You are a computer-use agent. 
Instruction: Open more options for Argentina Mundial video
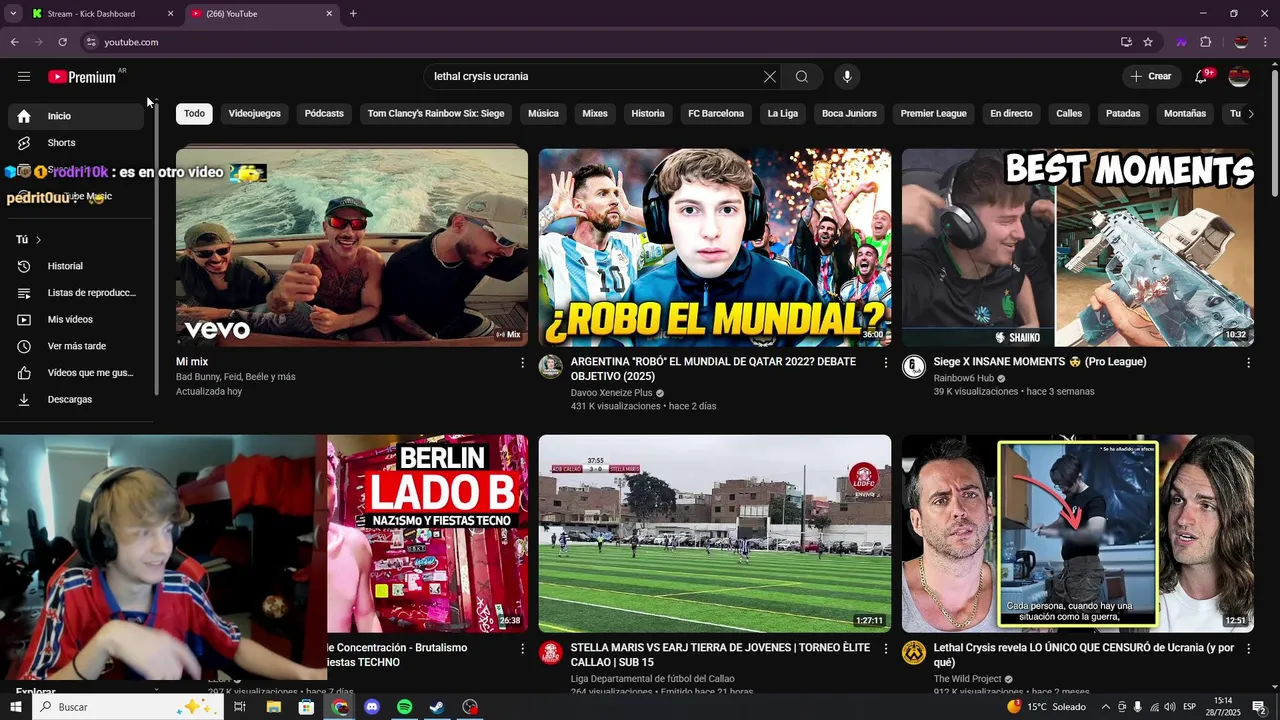(885, 363)
